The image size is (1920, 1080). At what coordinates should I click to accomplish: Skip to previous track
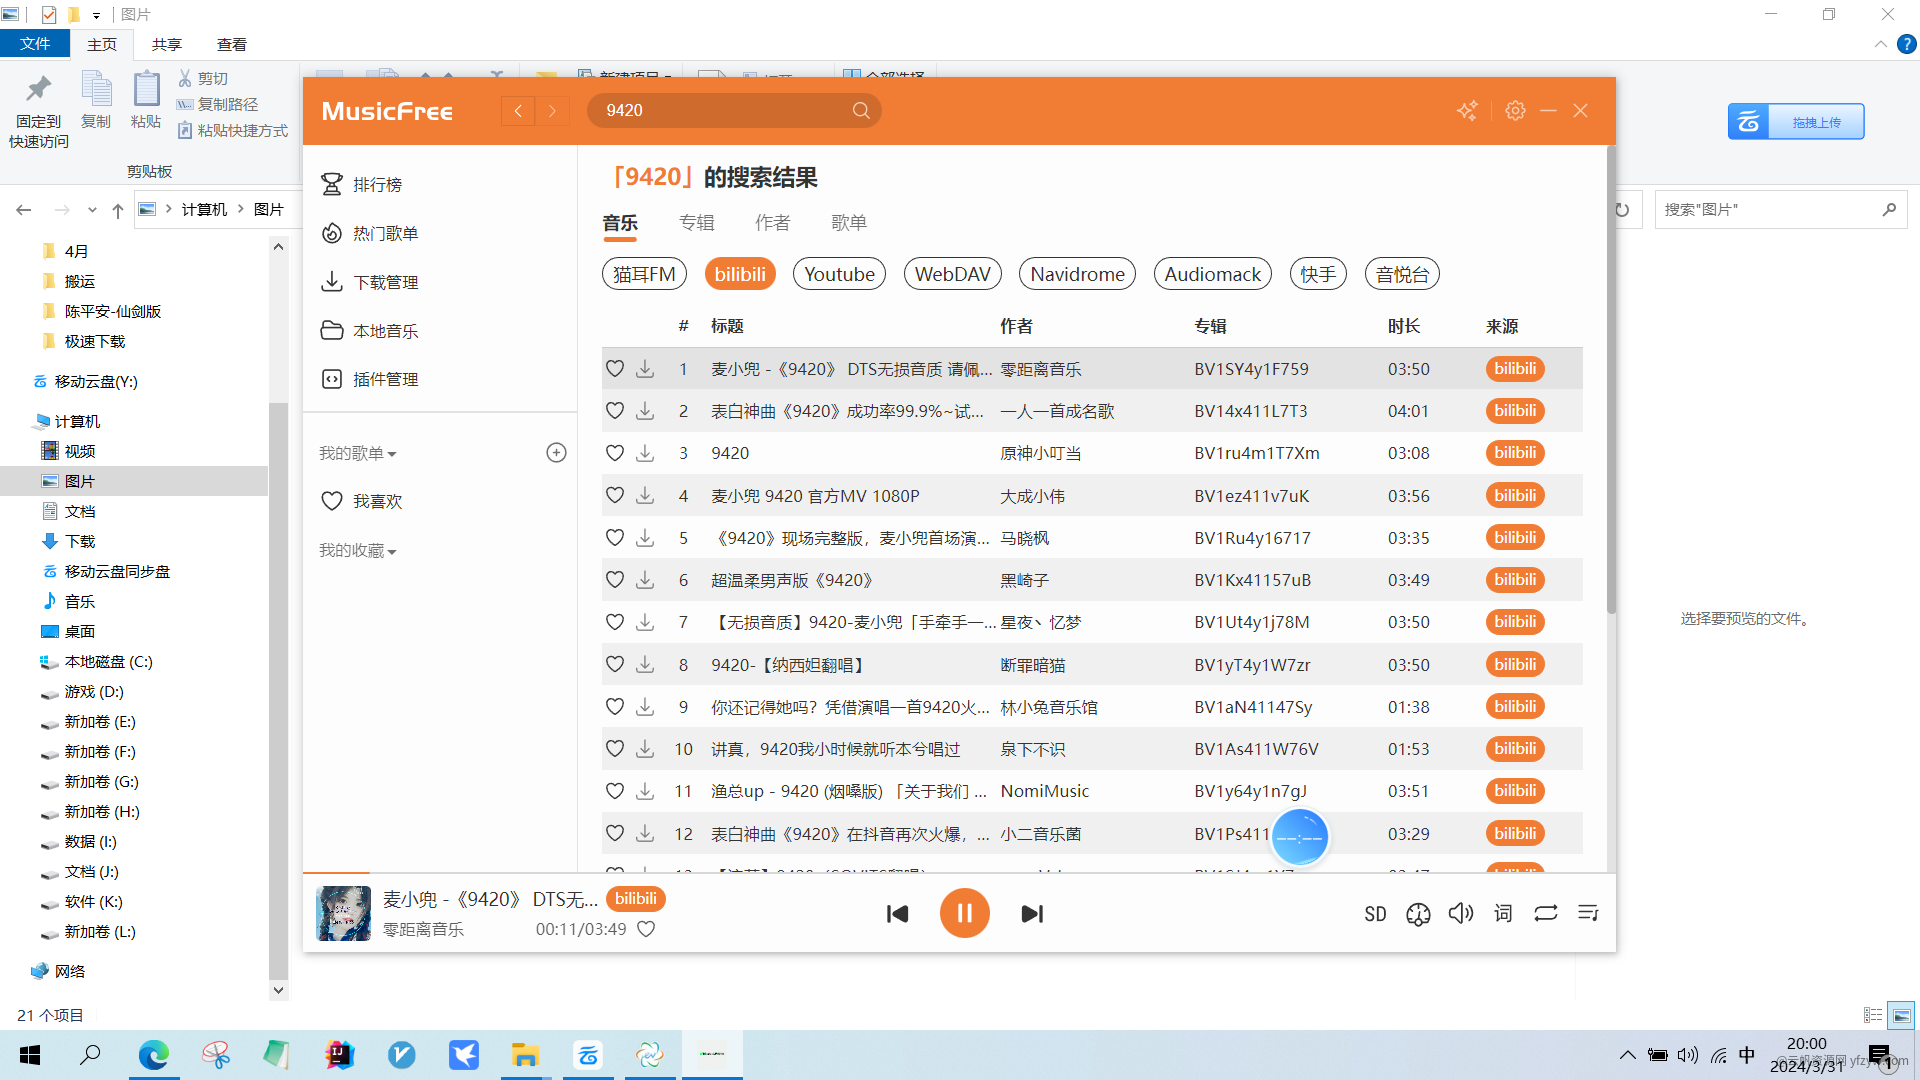897,914
